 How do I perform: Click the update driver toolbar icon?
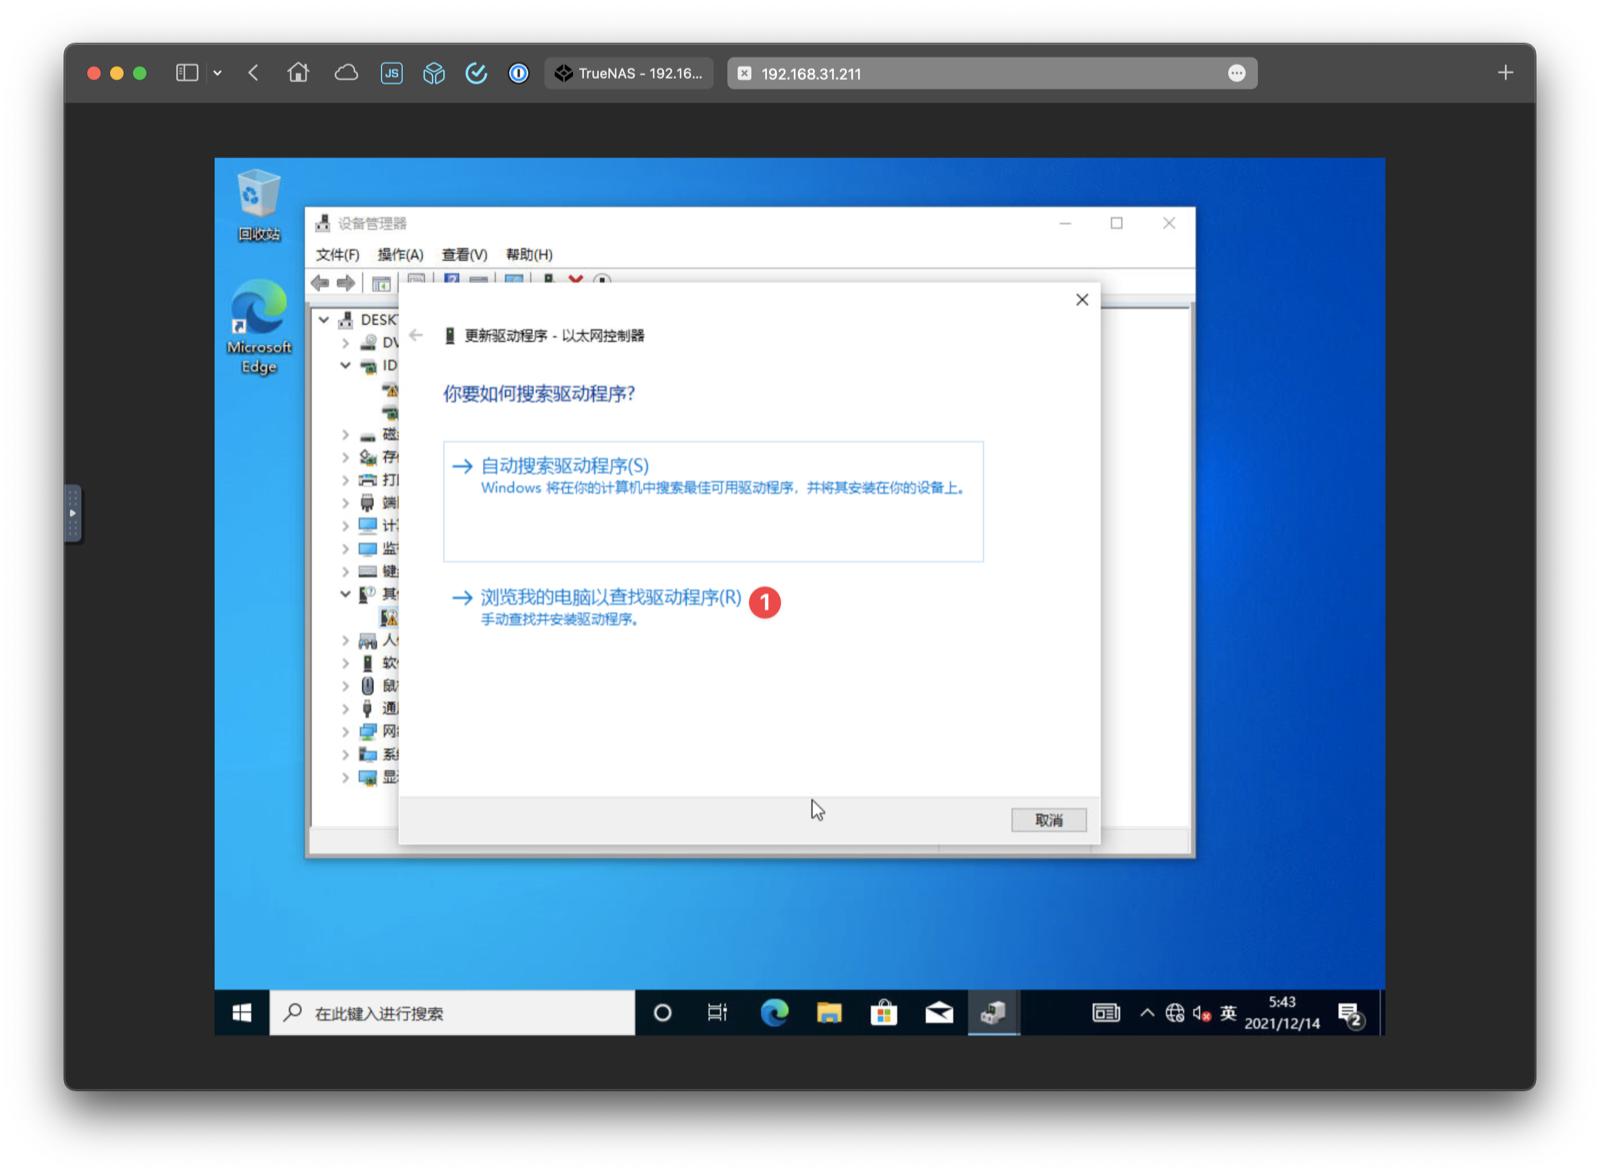point(548,282)
